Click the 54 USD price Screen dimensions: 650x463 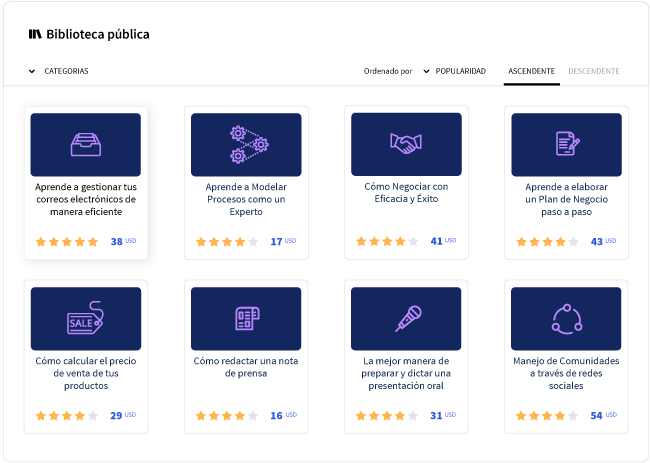[604, 415]
